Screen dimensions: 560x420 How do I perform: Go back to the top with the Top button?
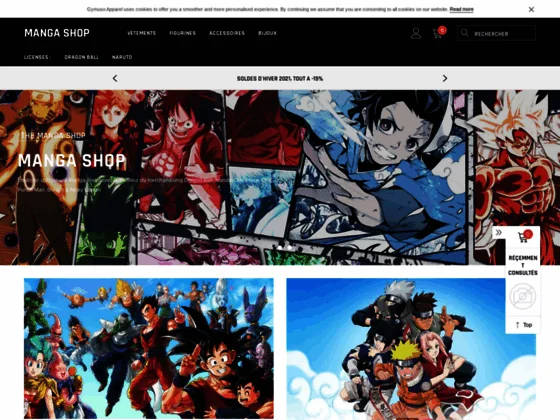[523, 325]
